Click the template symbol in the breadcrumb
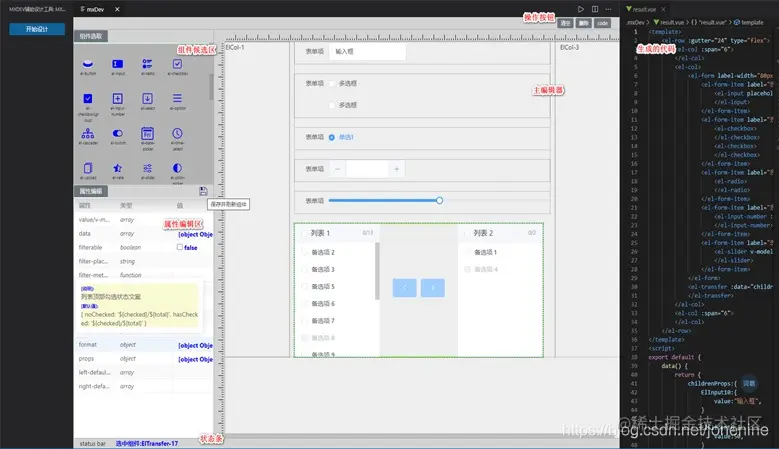Screen dimensions: 779x449 [749, 22]
